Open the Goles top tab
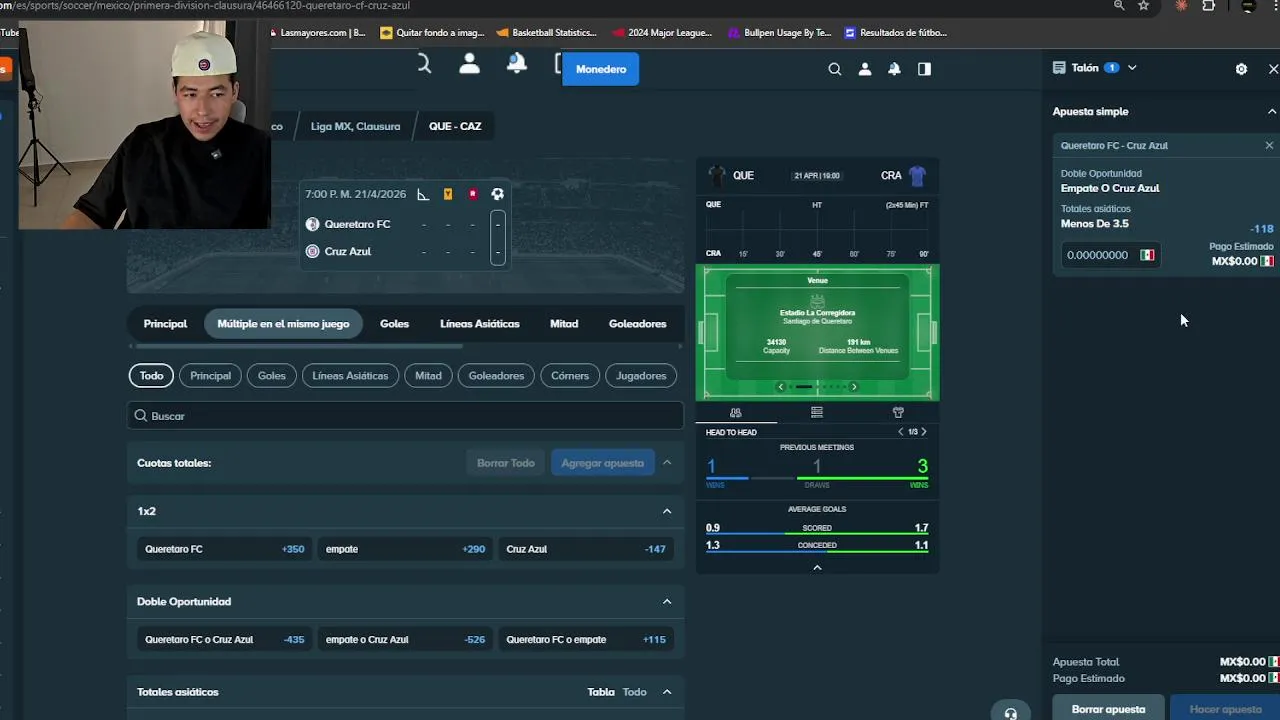This screenshot has height=720, width=1280. [394, 324]
